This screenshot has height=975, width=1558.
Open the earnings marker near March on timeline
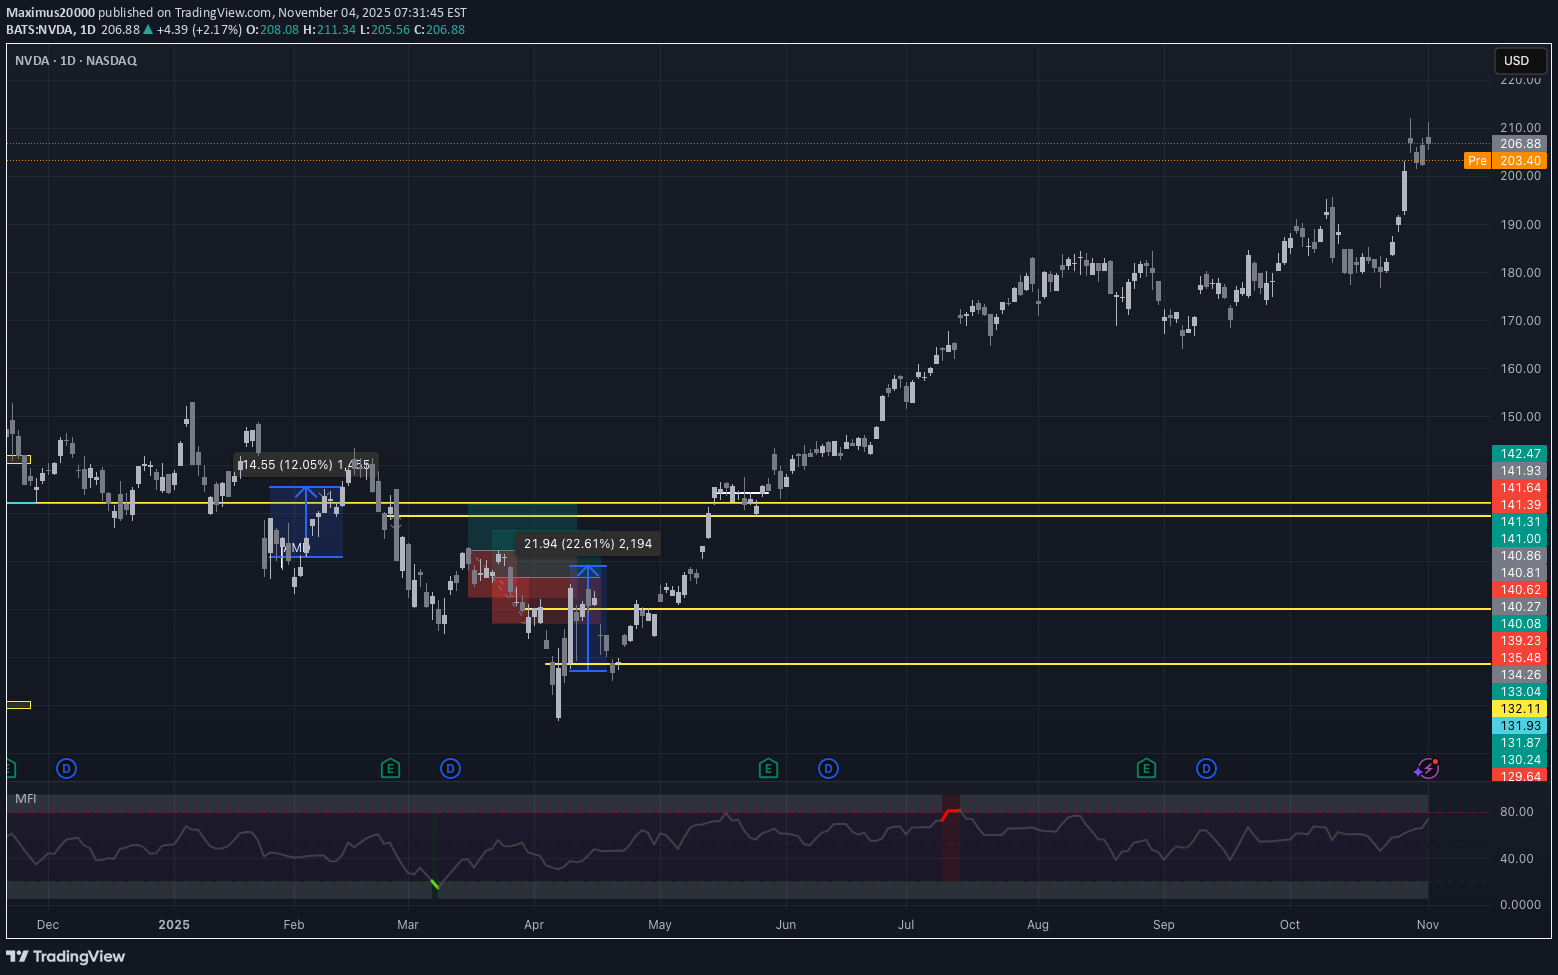coord(390,768)
